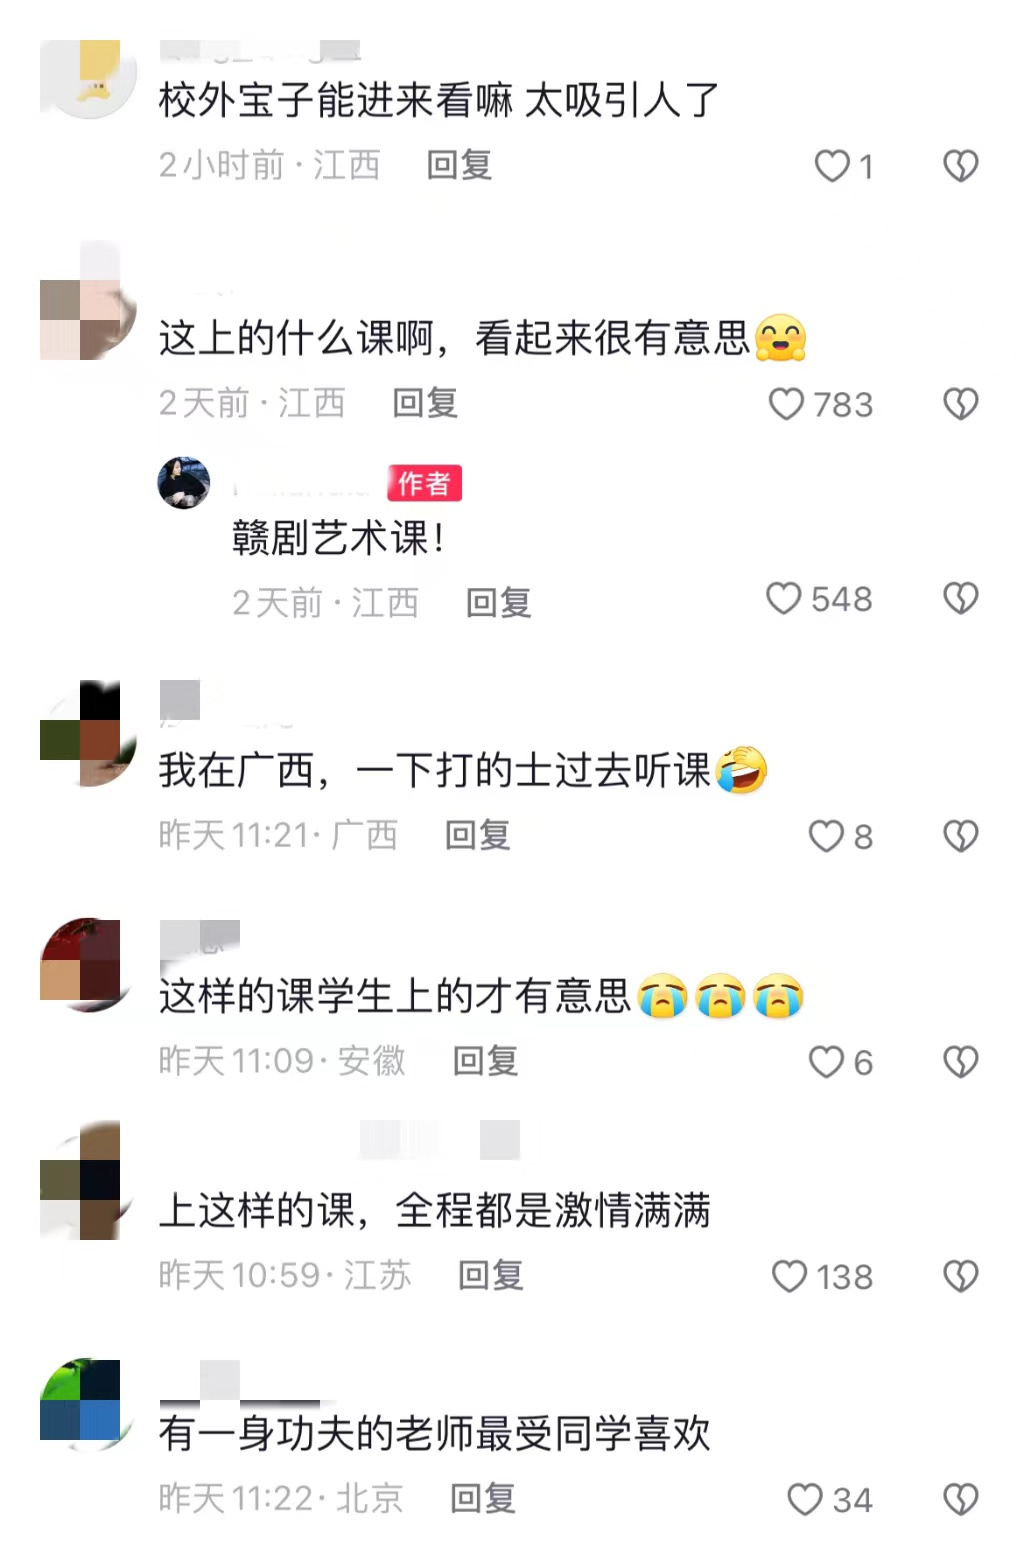
Task: Dislike the author's reply comment
Action: 961,598
